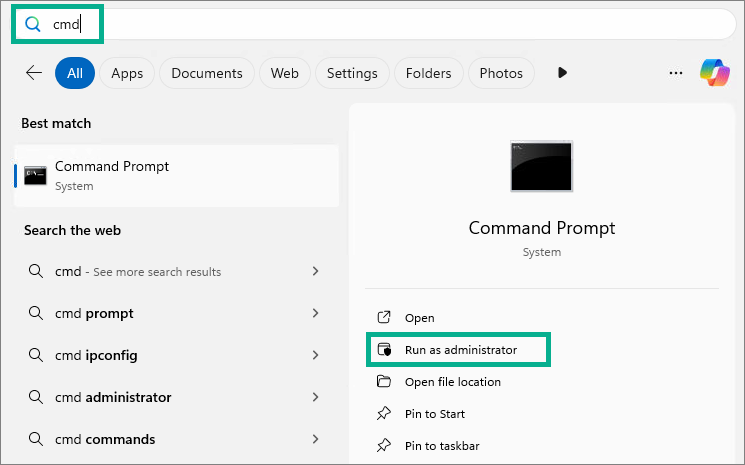This screenshot has width=745, height=465.
Task: Click magnifier icon beside cmd administrator suggestion
Action: (36, 397)
